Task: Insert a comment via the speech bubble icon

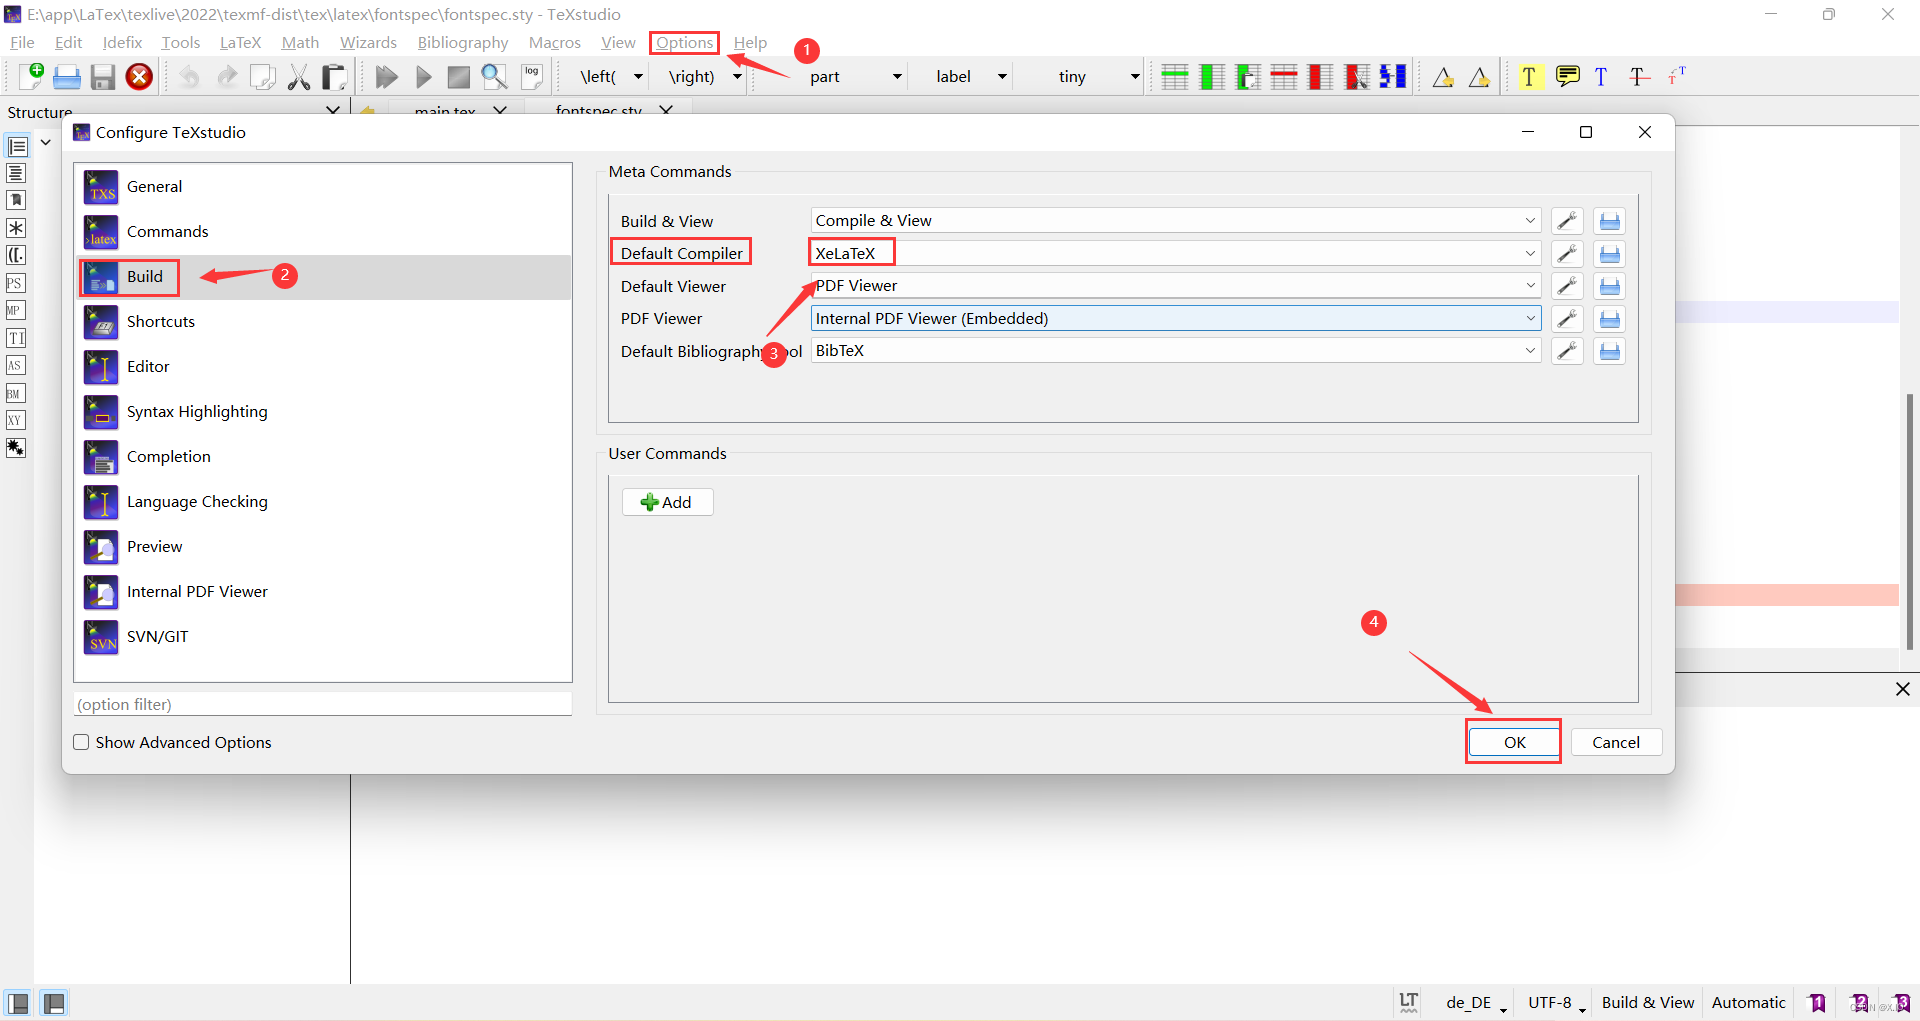Action: 1567,76
